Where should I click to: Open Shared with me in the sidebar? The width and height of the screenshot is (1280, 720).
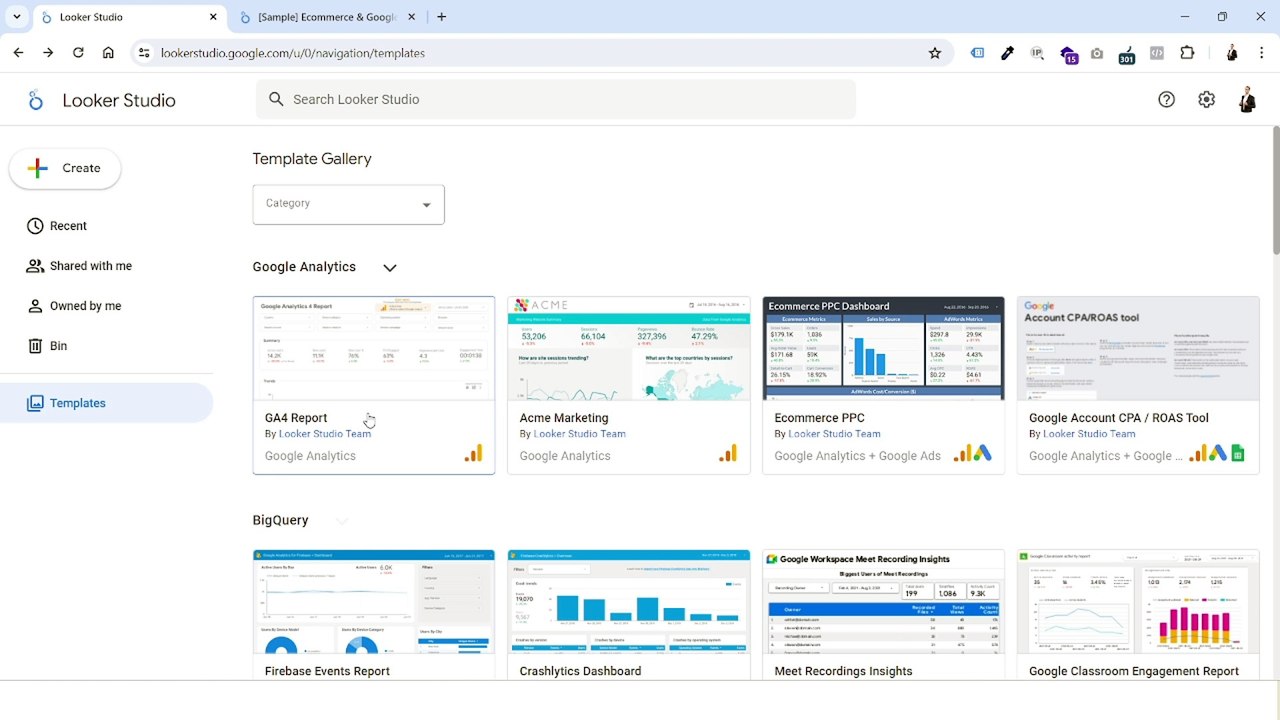tap(106, 266)
